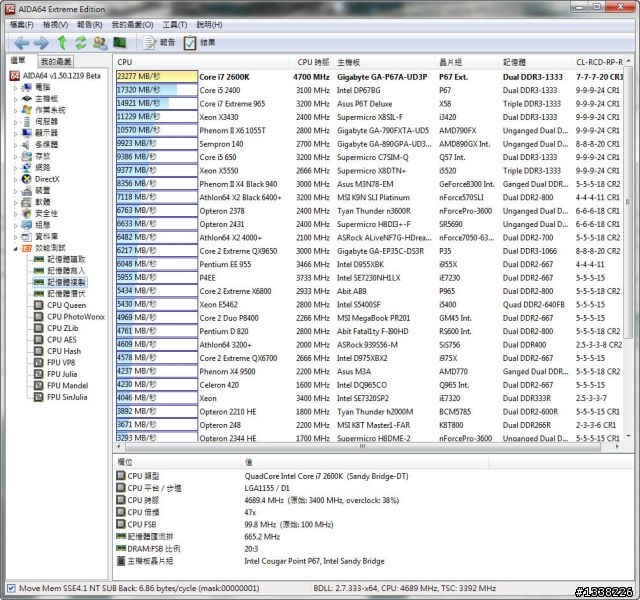Image resolution: width=640 pixels, height=600 pixels.
Task: Open the (R) menu in menu bar
Action: click(x=90, y=25)
